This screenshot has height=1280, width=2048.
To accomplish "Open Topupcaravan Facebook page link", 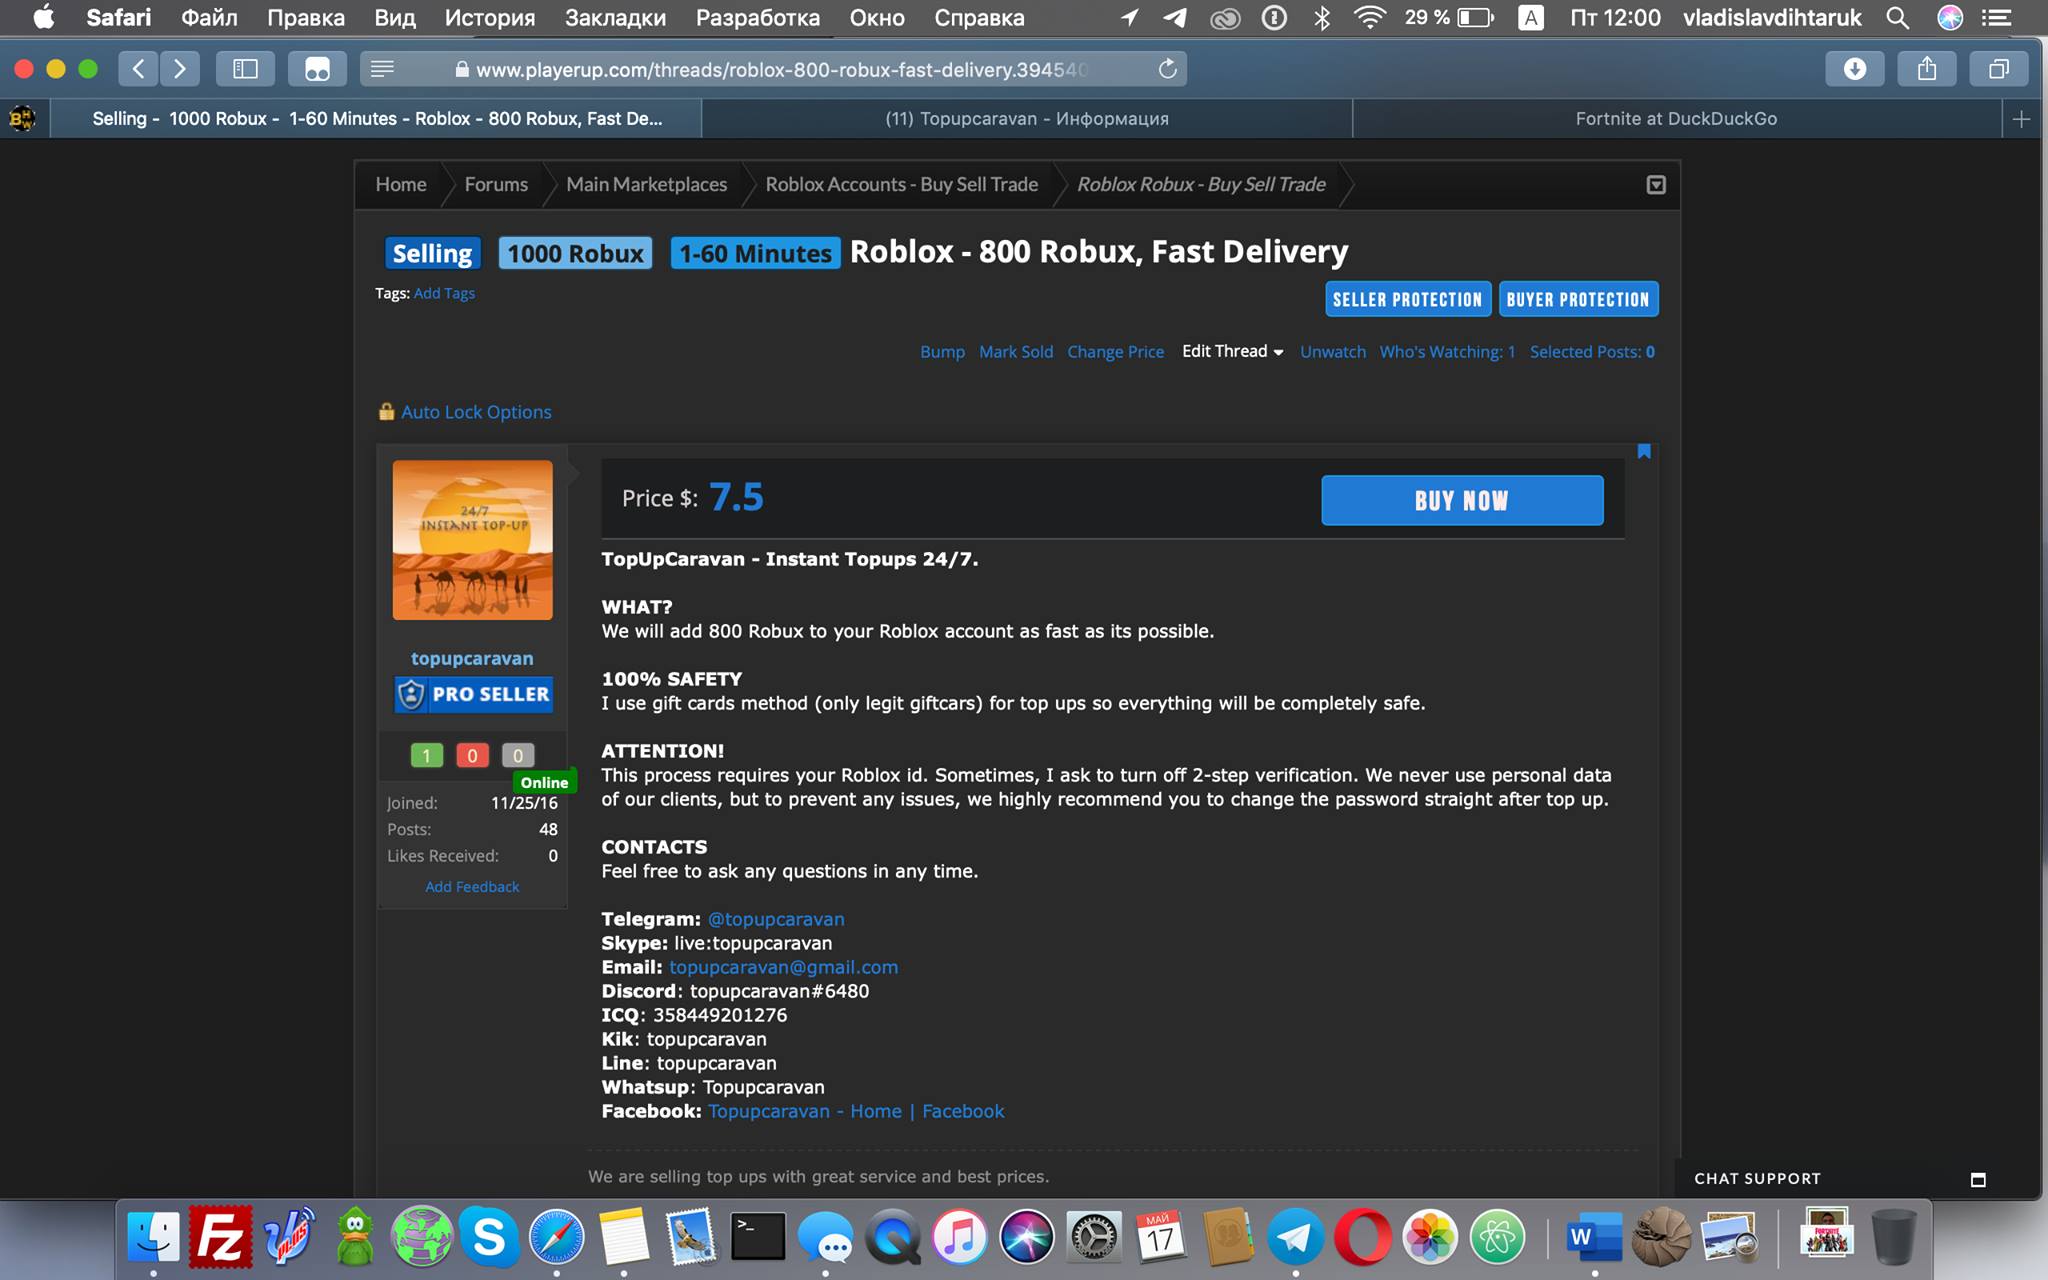I will pyautogui.click(x=856, y=1111).
